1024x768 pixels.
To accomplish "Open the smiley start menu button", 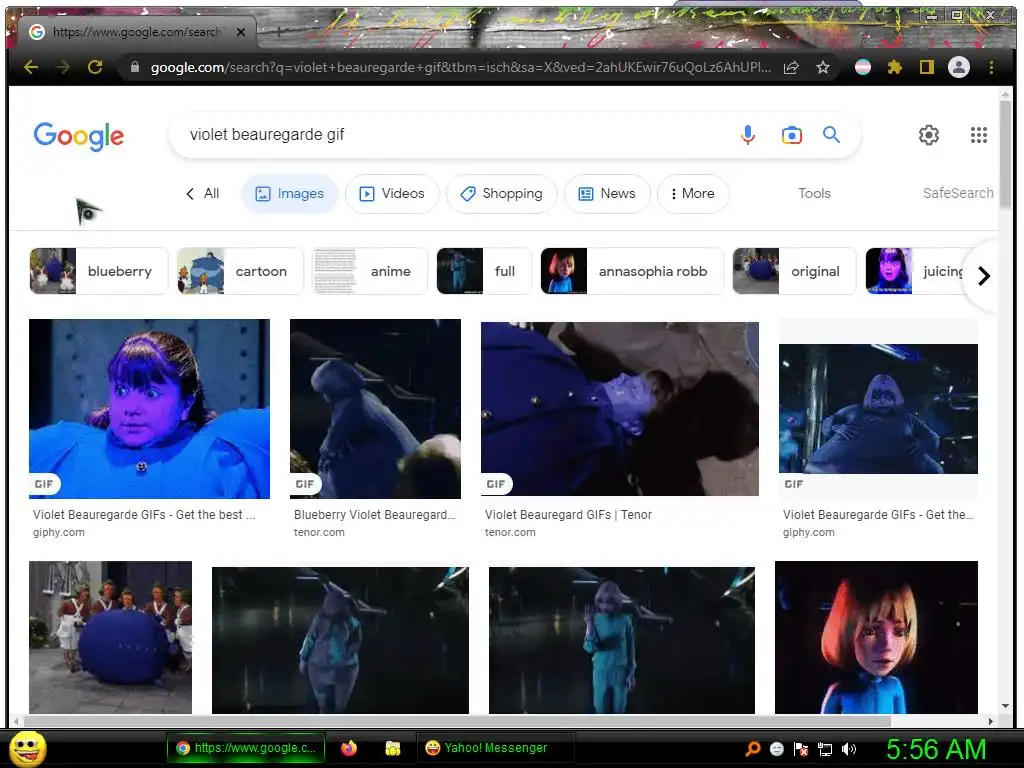I will point(27,748).
